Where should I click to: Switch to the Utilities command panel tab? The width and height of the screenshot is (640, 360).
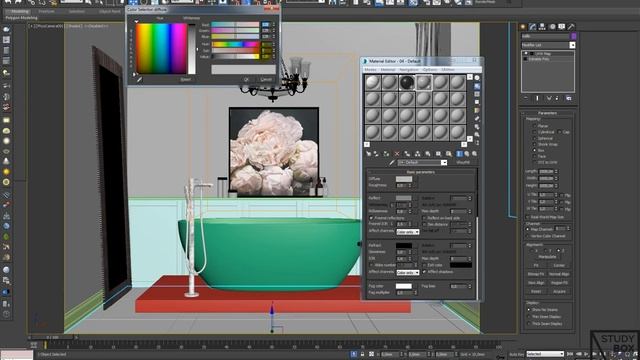click(x=571, y=27)
